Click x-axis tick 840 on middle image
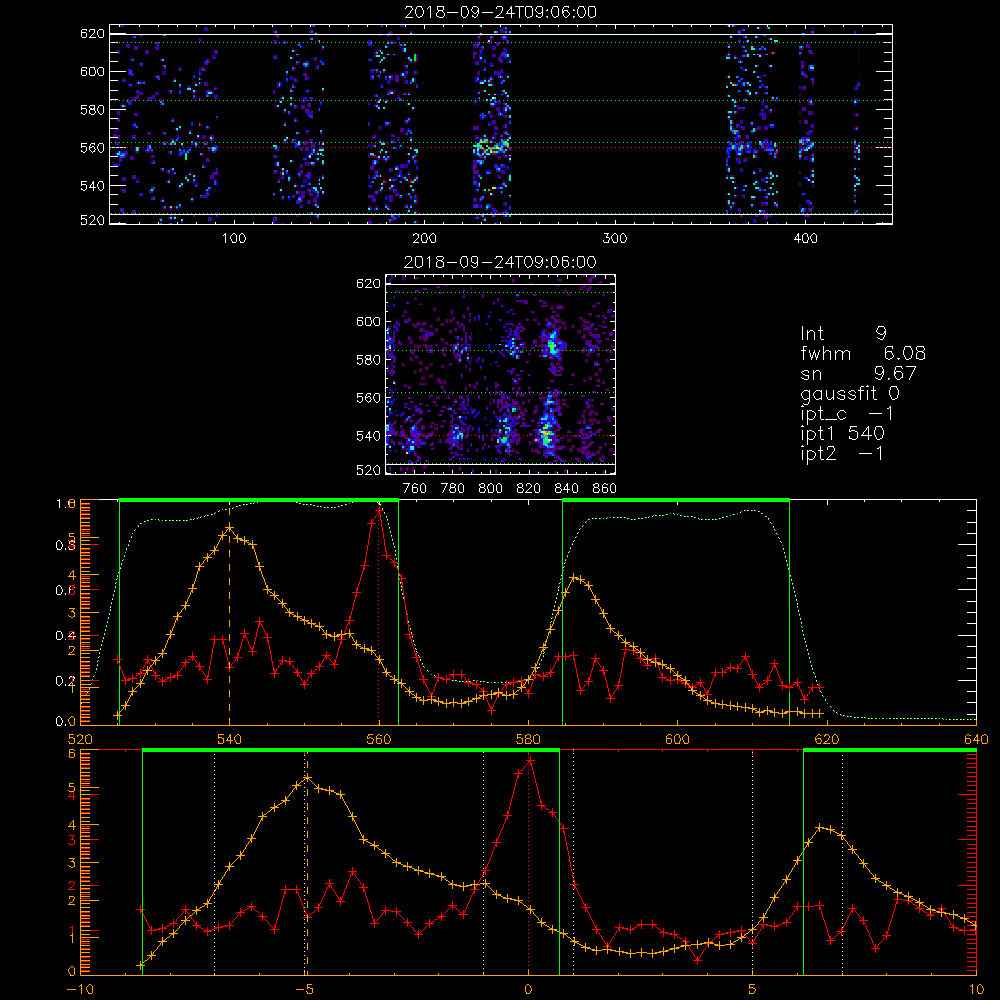1000x1000 pixels. 566,489
